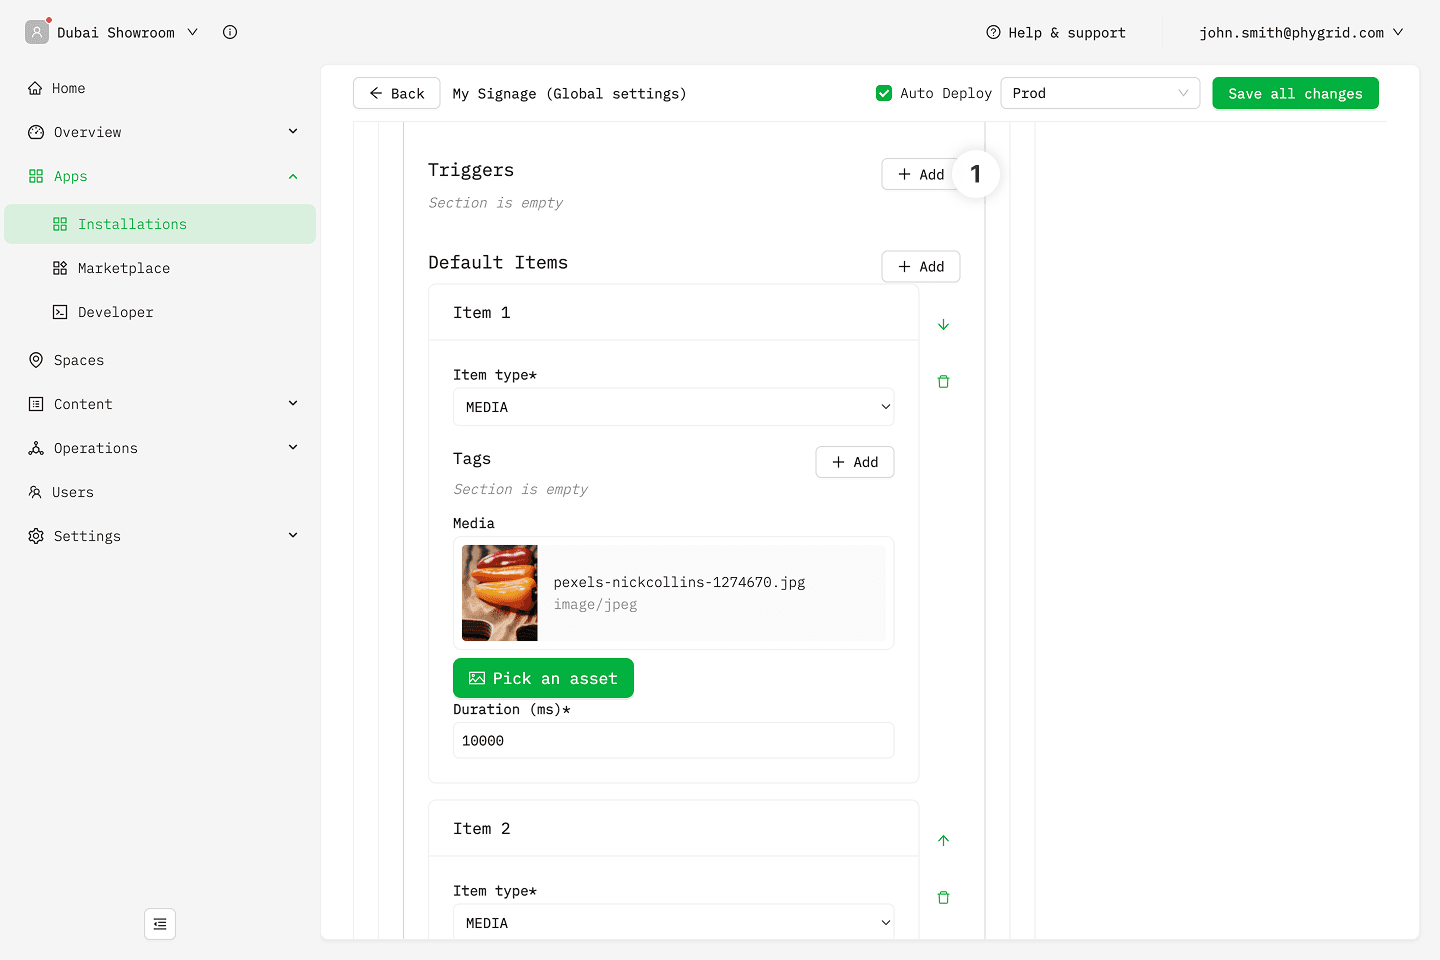This screenshot has width=1440, height=960.
Task: Add a new trigger
Action: click(920, 174)
